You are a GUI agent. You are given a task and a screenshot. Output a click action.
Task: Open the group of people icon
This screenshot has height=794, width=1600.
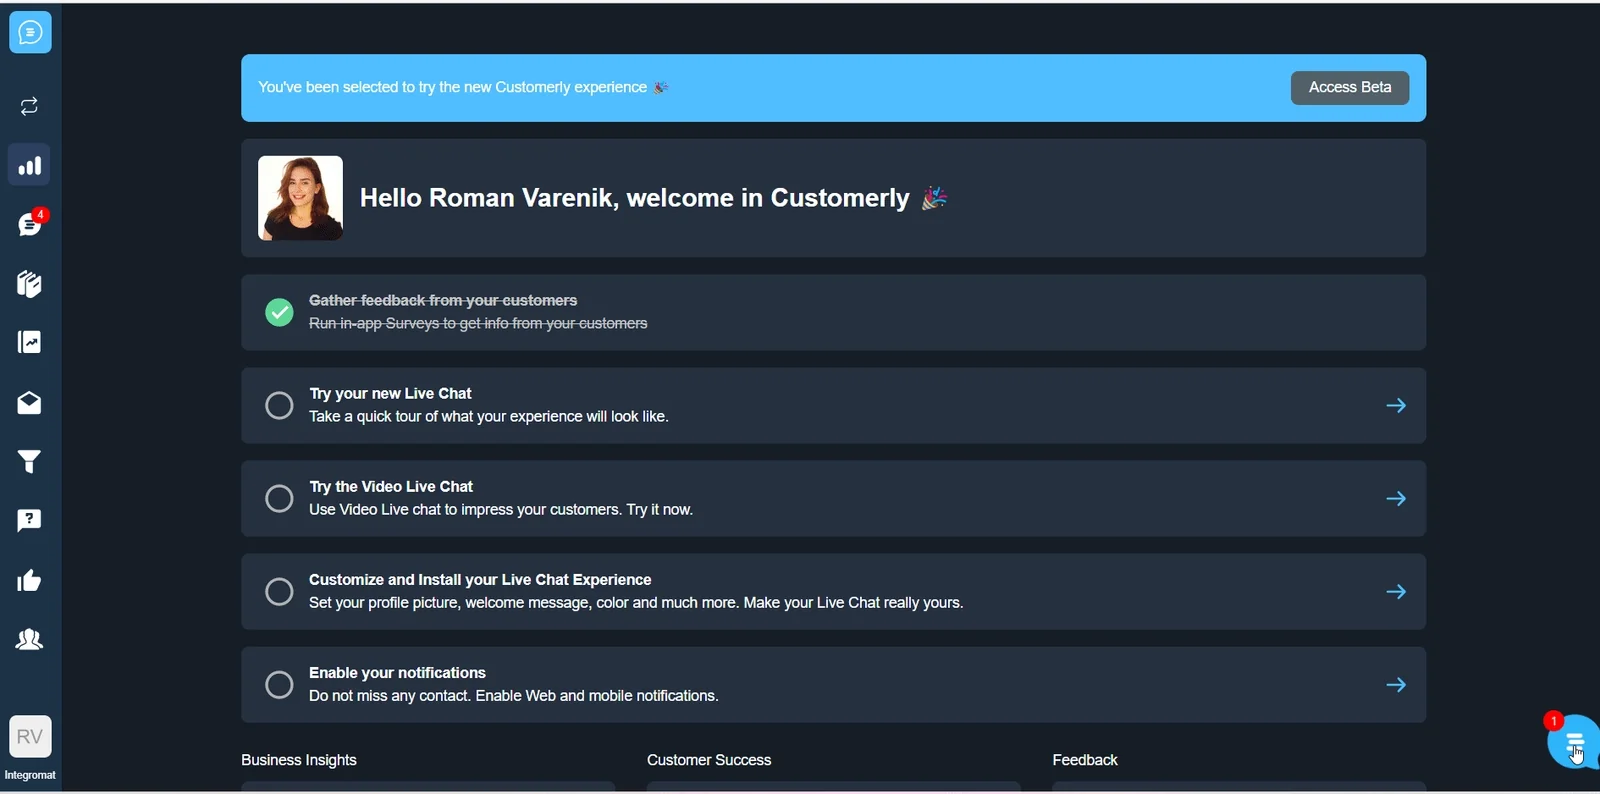click(29, 640)
